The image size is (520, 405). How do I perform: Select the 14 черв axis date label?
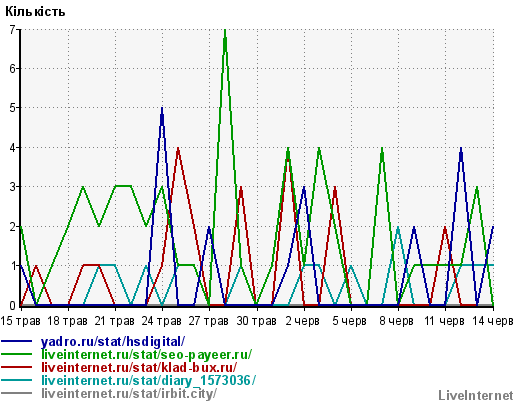point(493,321)
